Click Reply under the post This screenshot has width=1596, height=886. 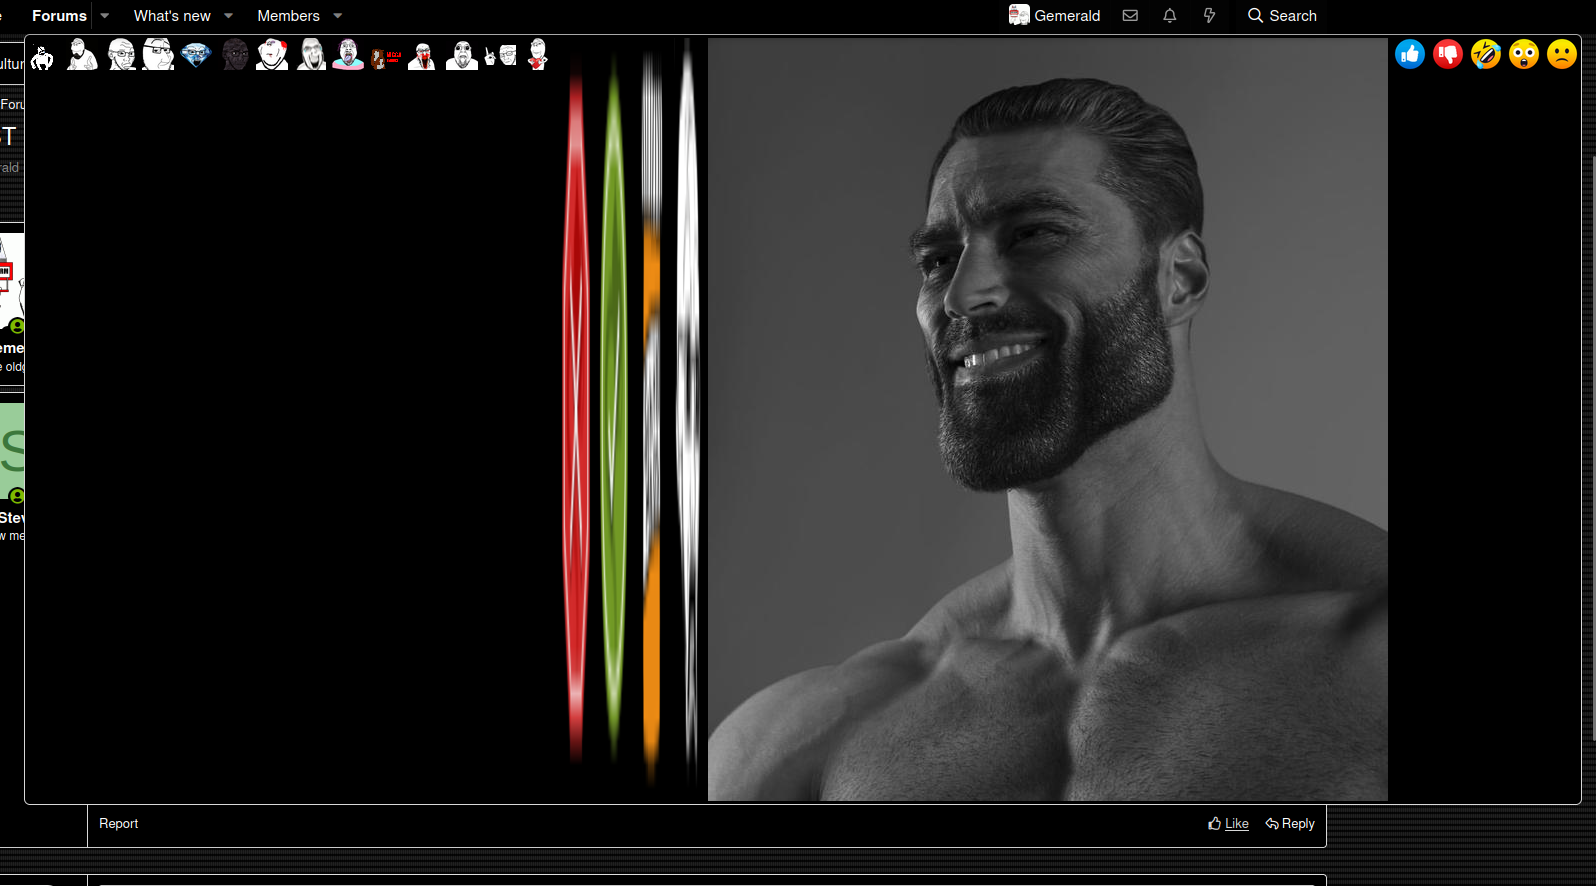(x=1290, y=824)
